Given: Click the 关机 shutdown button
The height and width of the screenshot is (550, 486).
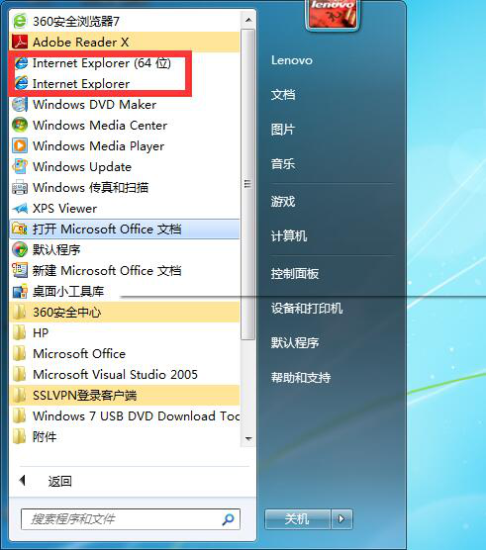Looking at the screenshot, I should coord(298,518).
